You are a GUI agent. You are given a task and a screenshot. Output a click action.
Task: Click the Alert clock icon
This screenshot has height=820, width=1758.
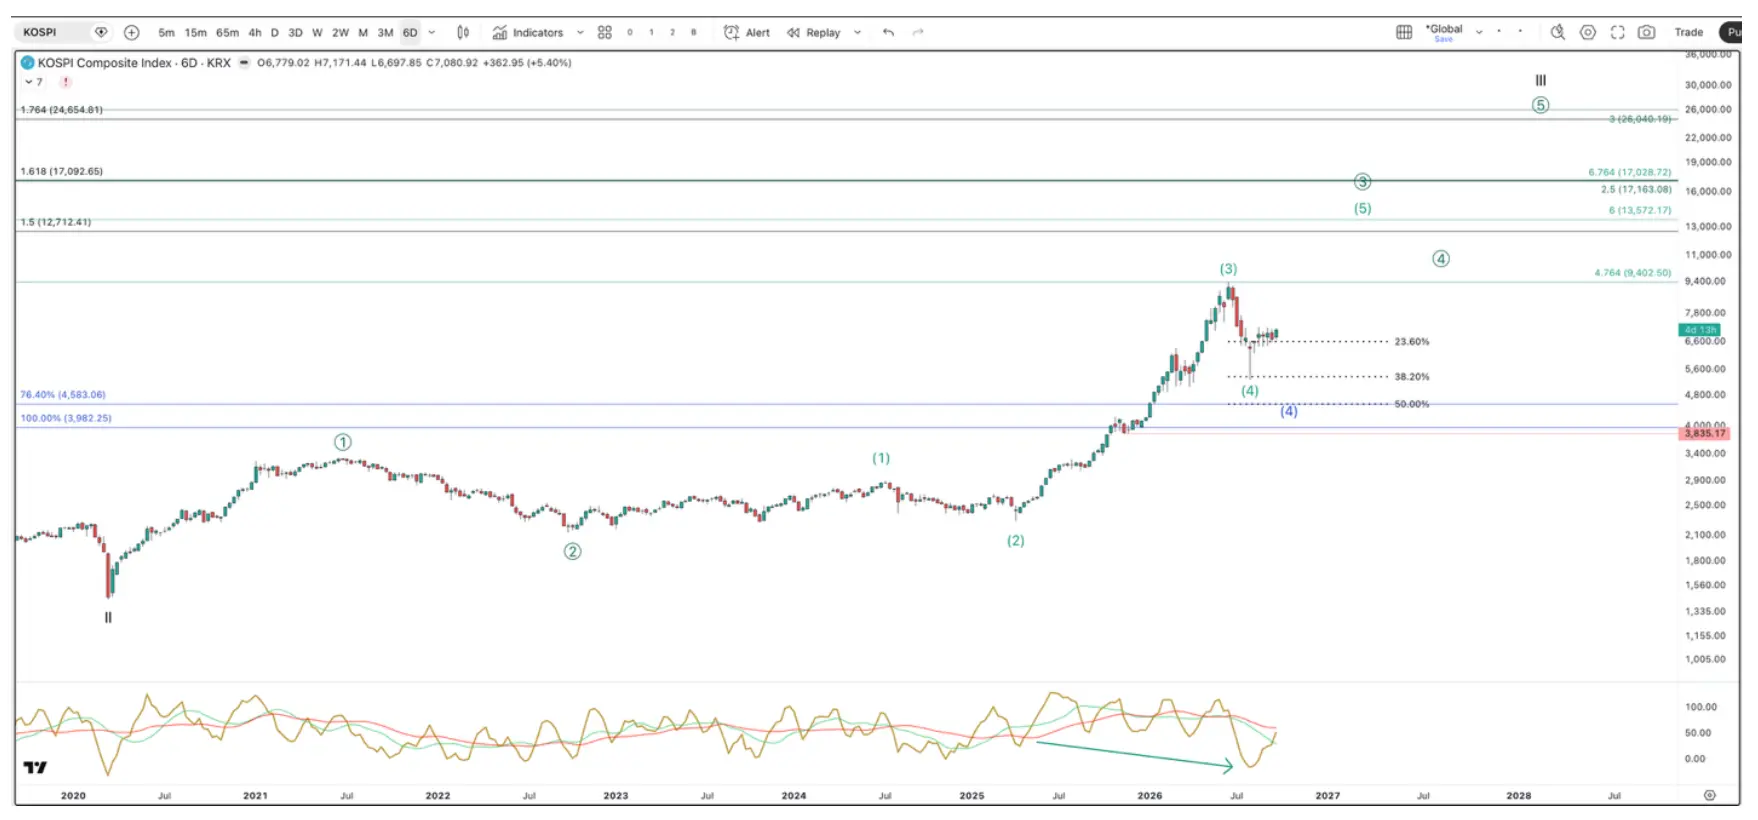(731, 32)
